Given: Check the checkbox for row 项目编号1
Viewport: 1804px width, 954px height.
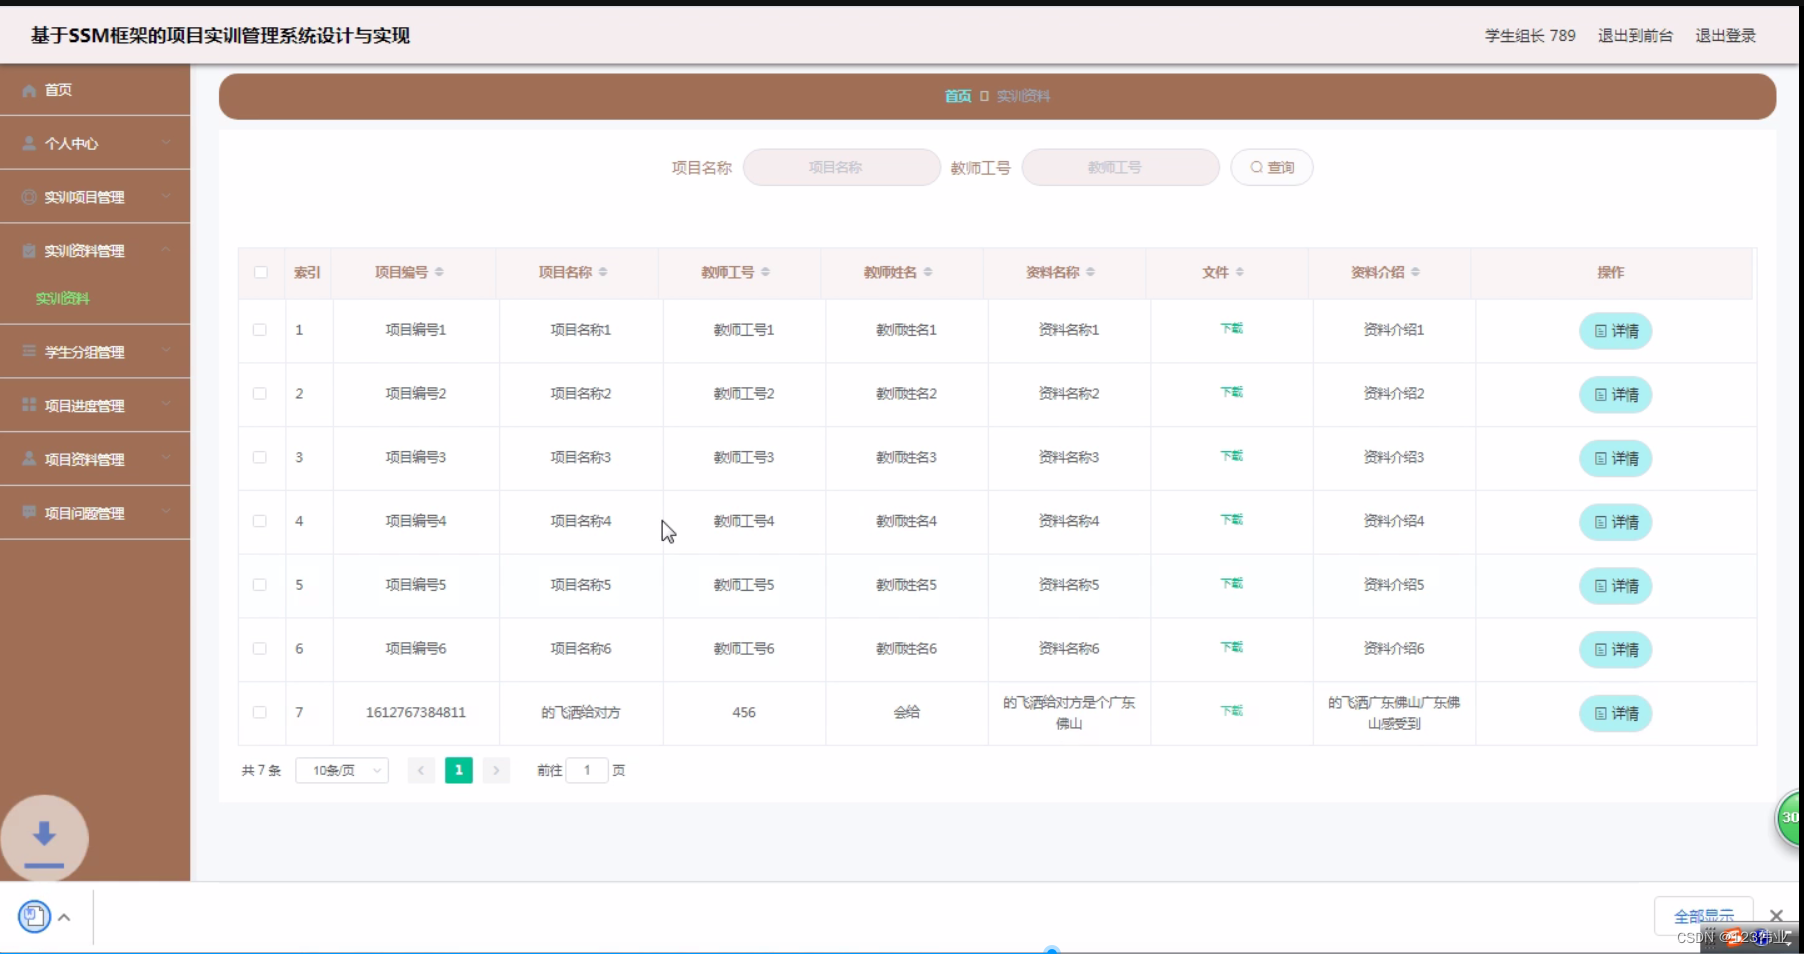Looking at the screenshot, I should tap(261, 330).
